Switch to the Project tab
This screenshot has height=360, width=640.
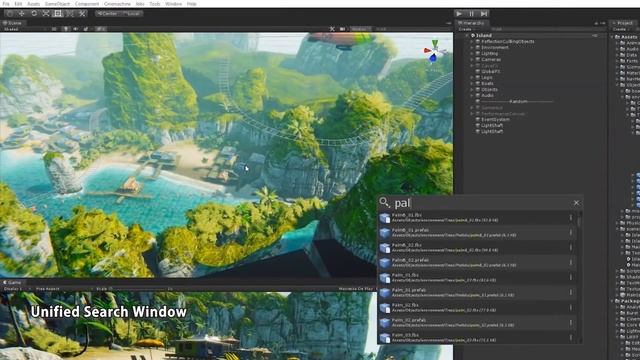click(x=622, y=23)
